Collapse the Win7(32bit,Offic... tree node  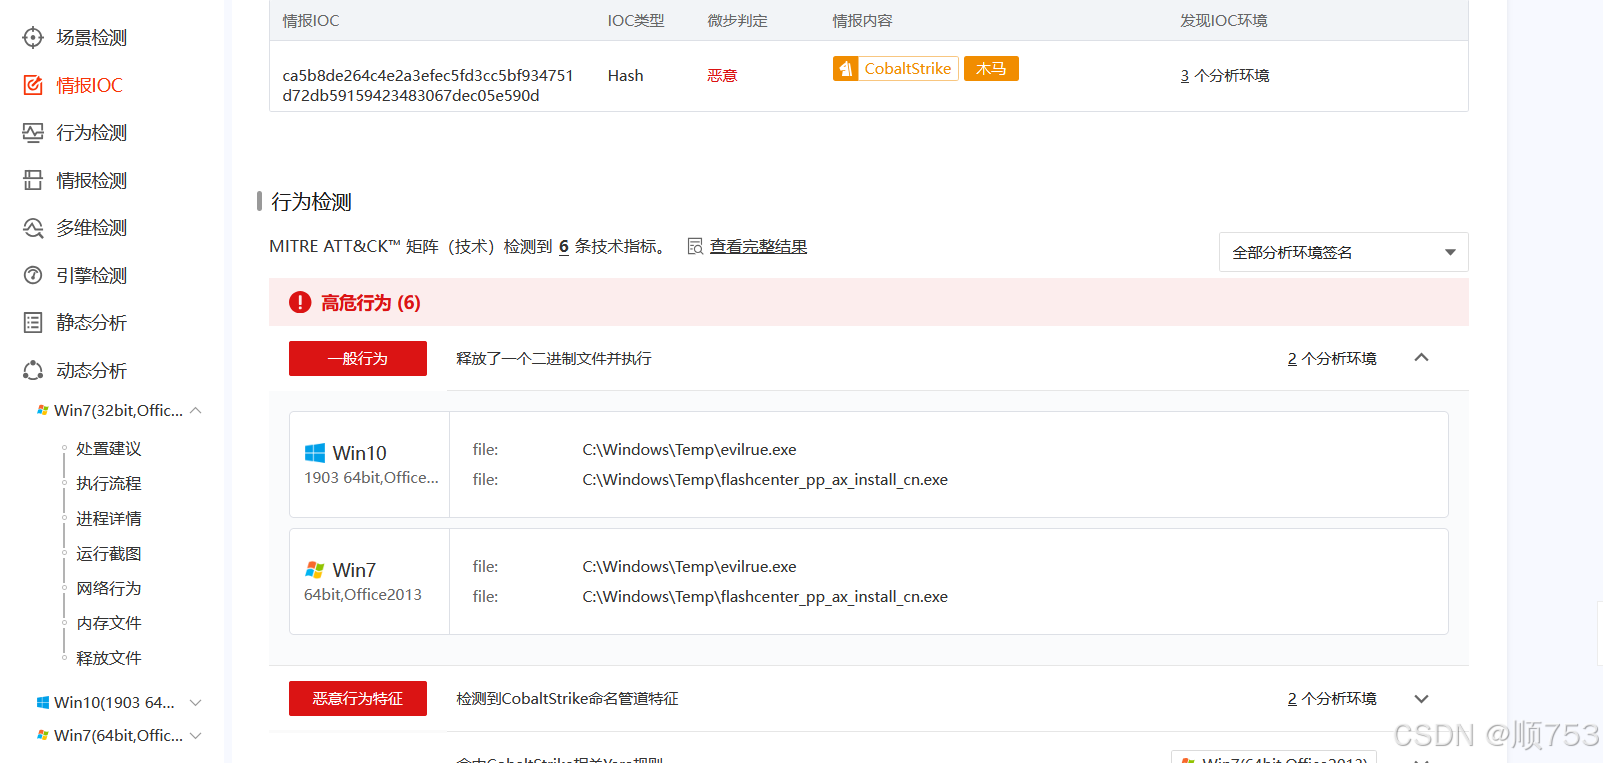[196, 410]
